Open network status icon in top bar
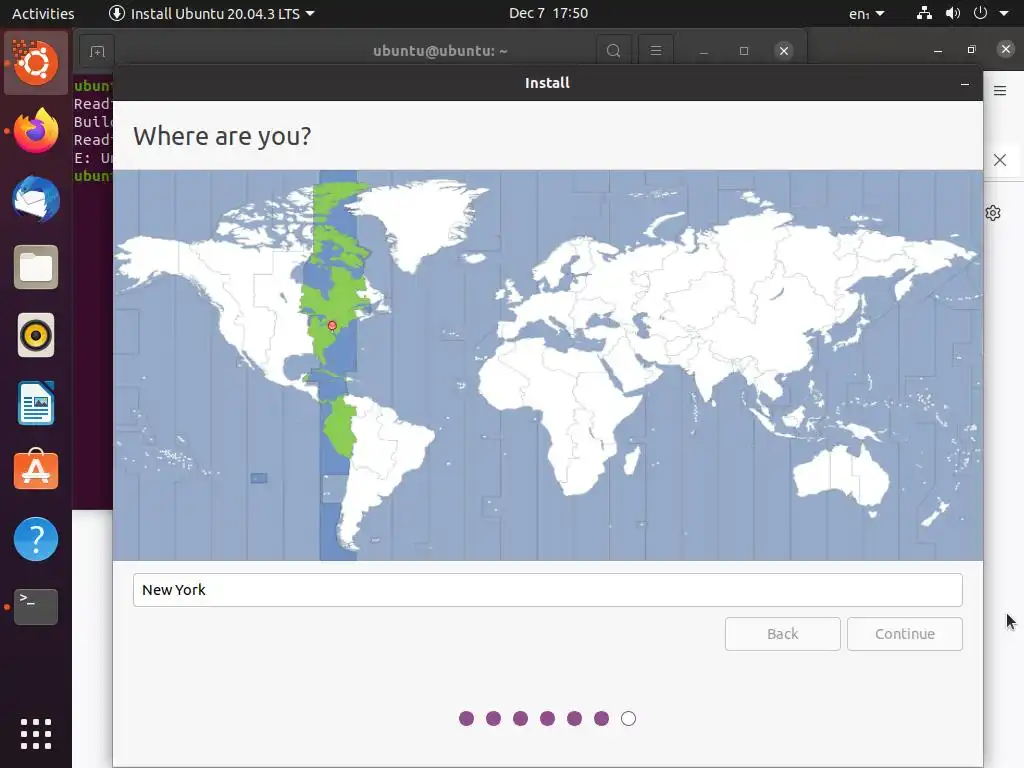Image resolution: width=1024 pixels, height=768 pixels. click(x=924, y=13)
